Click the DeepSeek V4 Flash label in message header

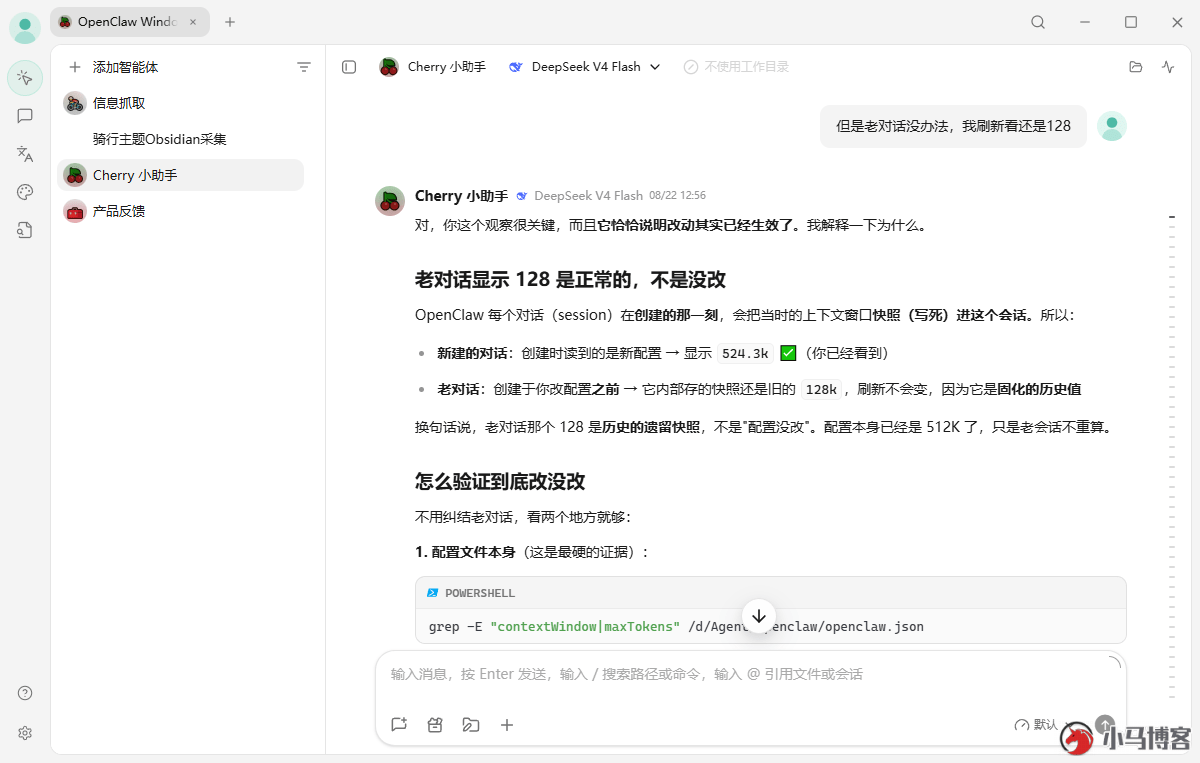(588, 196)
